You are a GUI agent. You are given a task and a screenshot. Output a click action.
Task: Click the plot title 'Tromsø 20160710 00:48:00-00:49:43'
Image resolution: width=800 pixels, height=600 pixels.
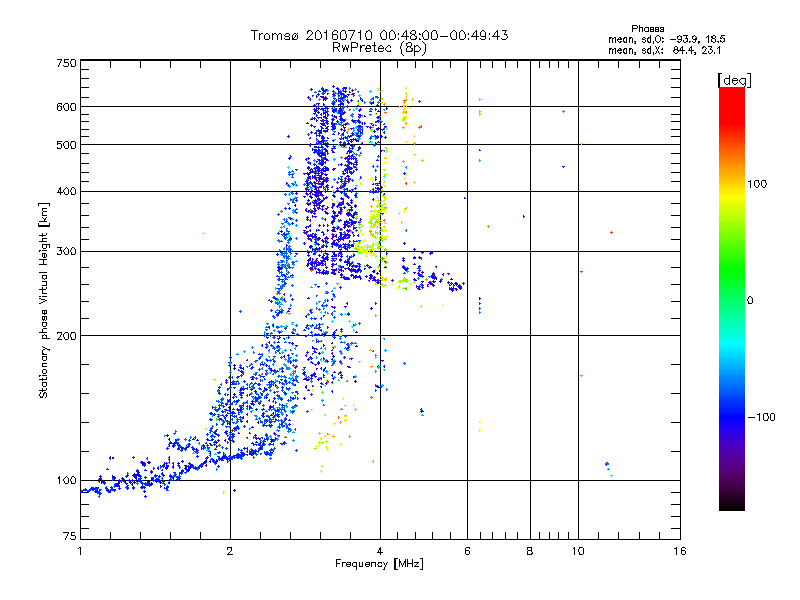tap(379, 35)
